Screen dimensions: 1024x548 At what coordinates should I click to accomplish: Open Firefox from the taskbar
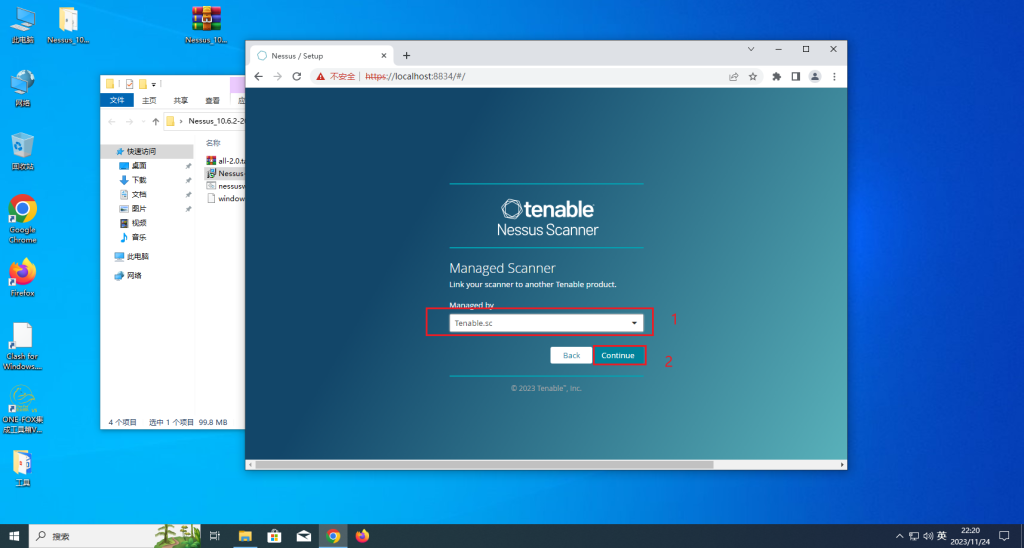pyautogui.click(x=362, y=536)
